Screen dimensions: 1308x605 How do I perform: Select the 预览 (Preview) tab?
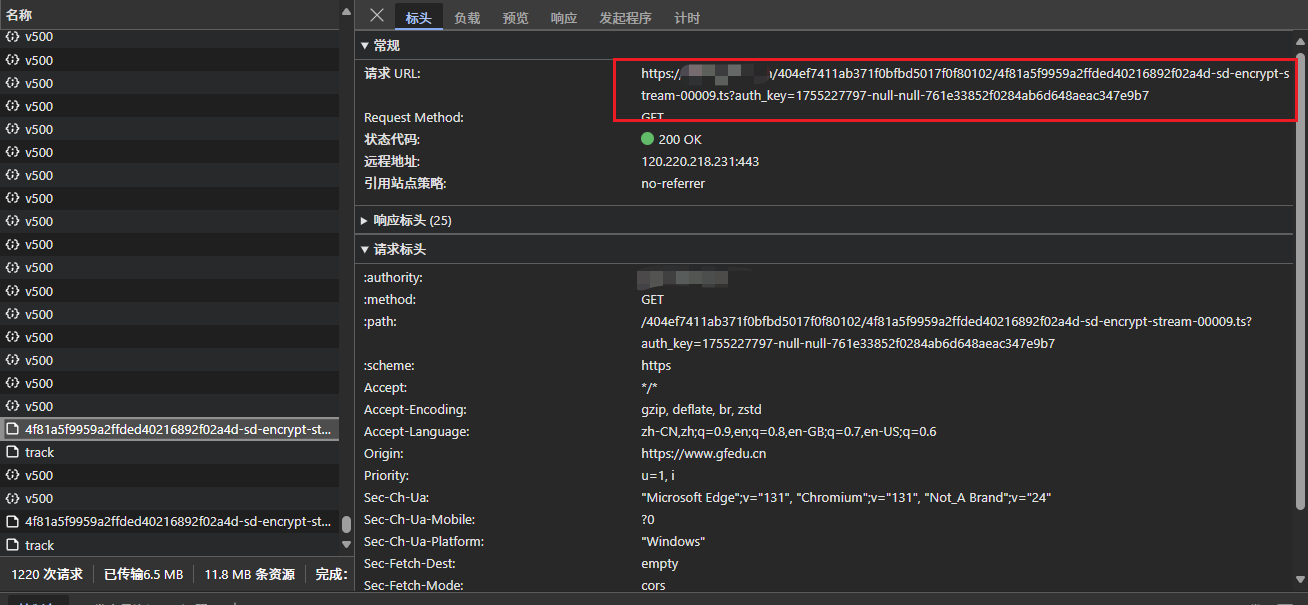516,17
